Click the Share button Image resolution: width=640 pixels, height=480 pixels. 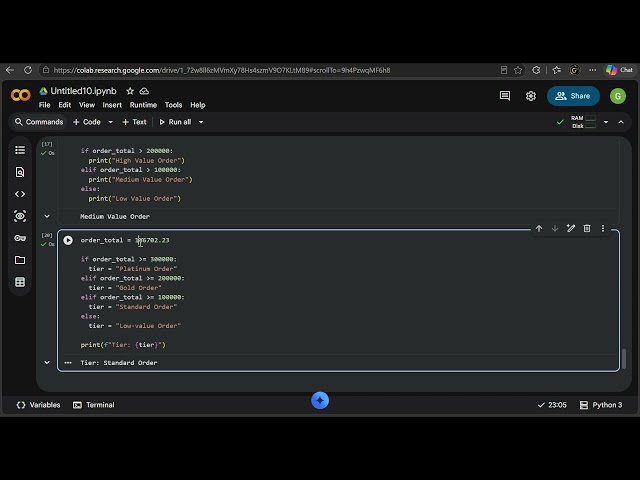pos(573,96)
